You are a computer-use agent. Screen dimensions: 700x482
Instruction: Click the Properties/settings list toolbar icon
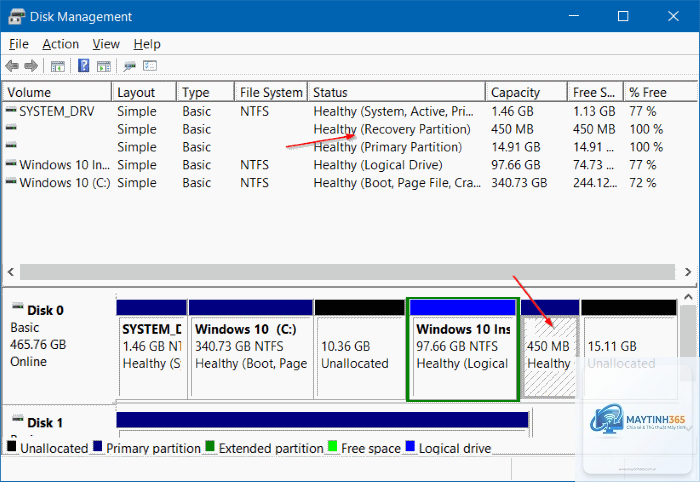pyautogui.click(x=150, y=66)
